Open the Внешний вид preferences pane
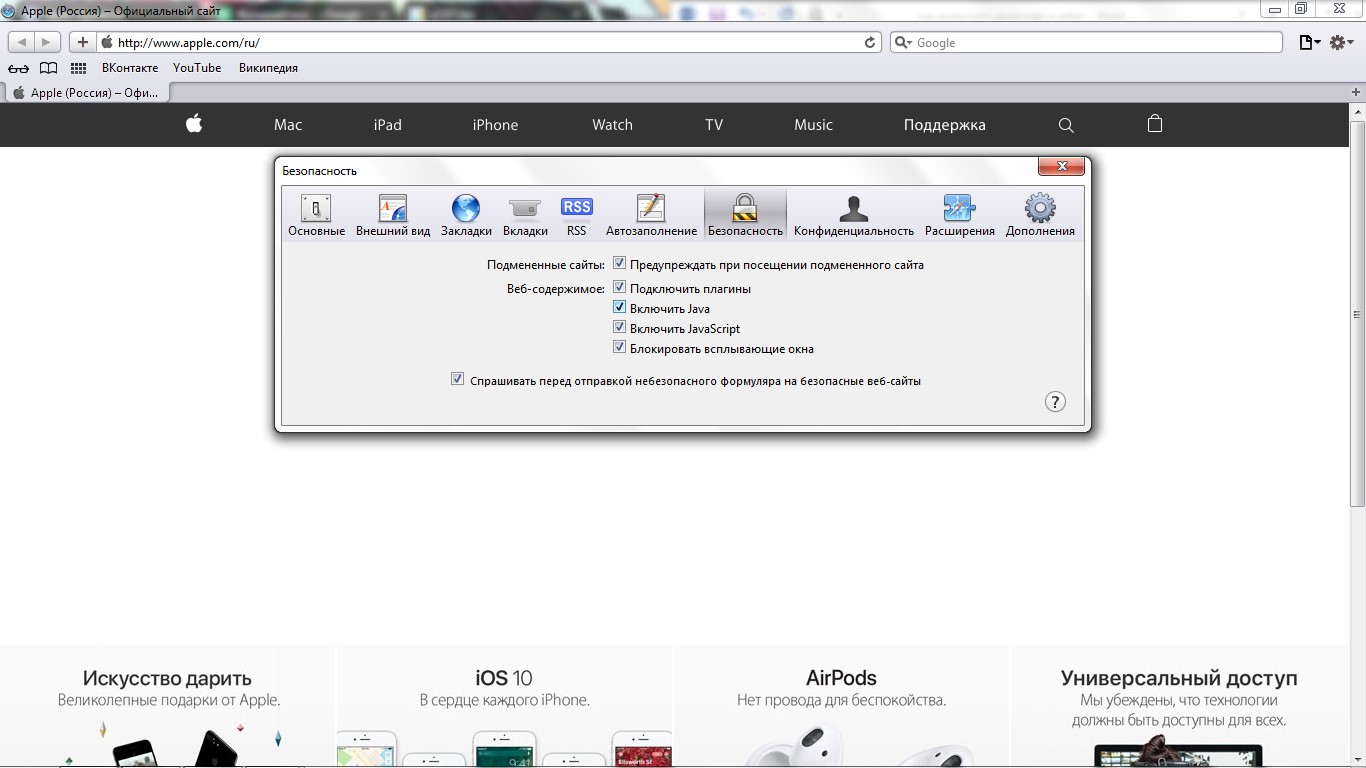The width and height of the screenshot is (1366, 768). coord(393,215)
